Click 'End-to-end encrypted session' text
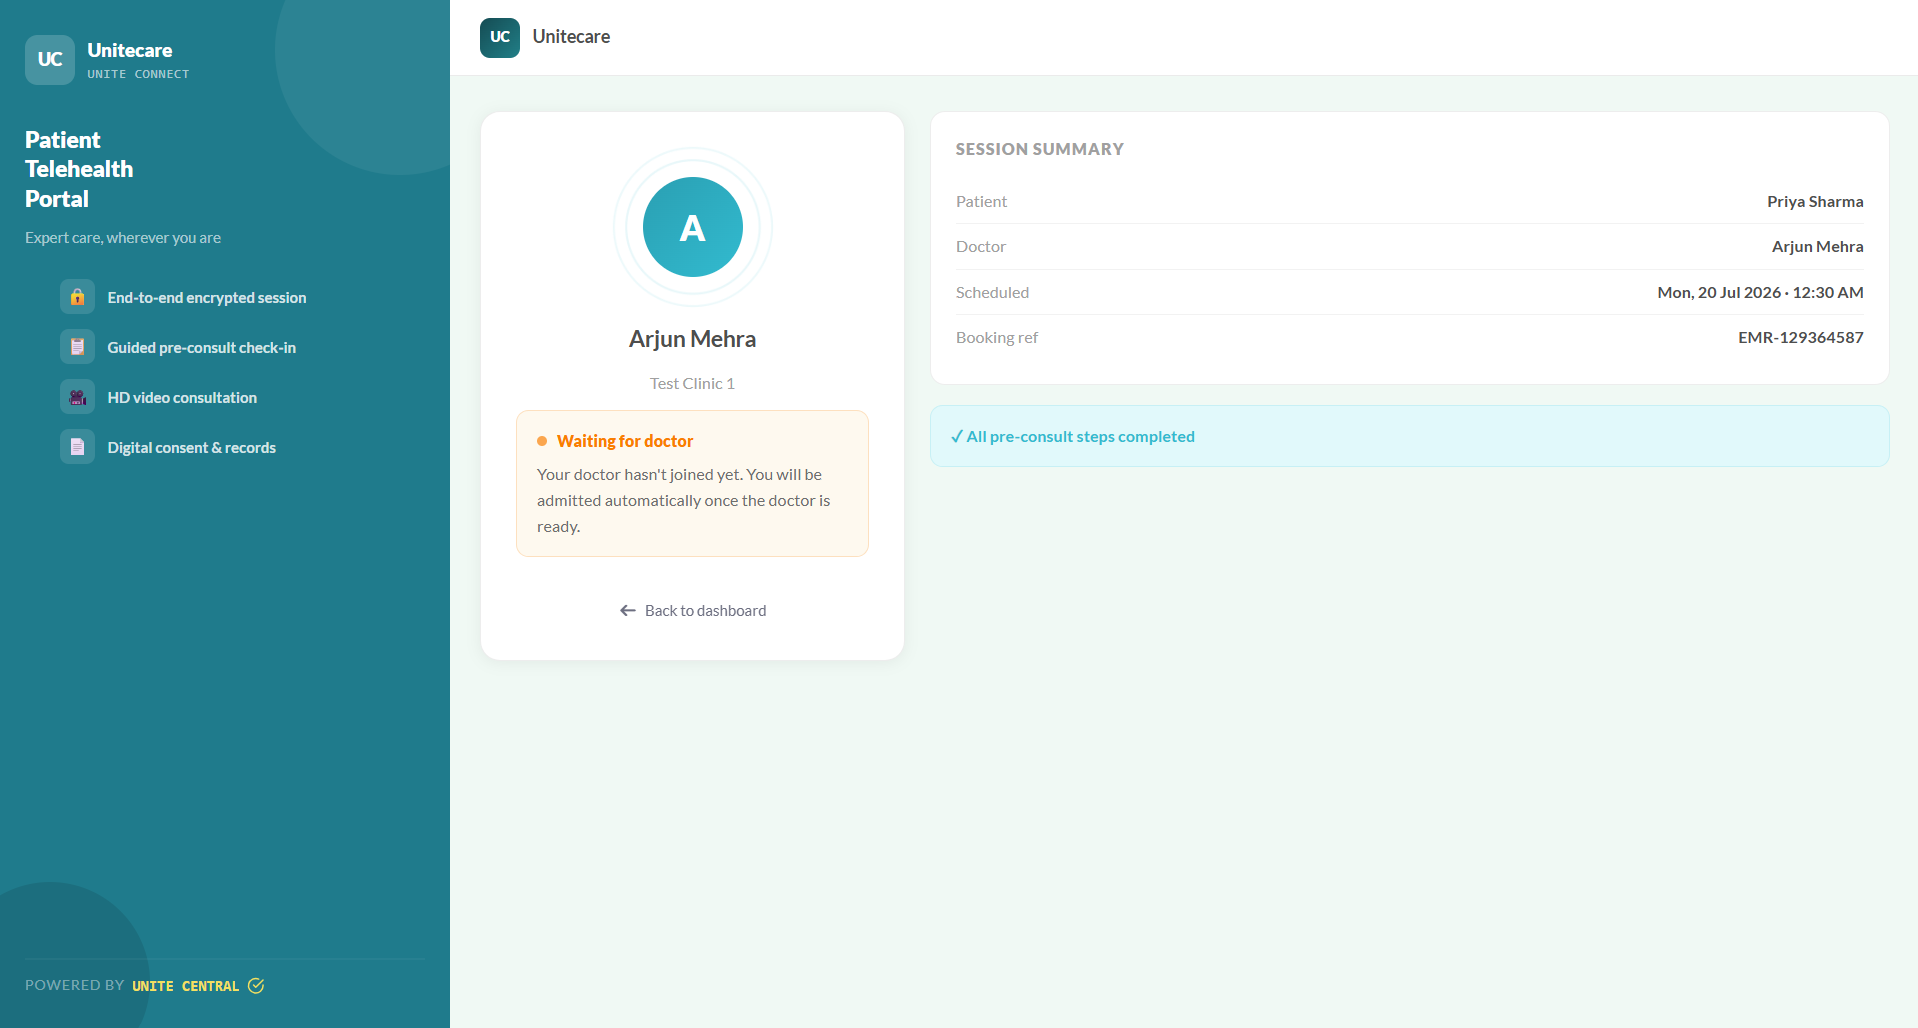Screen dimensions: 1918x1028 coord(207,297)
